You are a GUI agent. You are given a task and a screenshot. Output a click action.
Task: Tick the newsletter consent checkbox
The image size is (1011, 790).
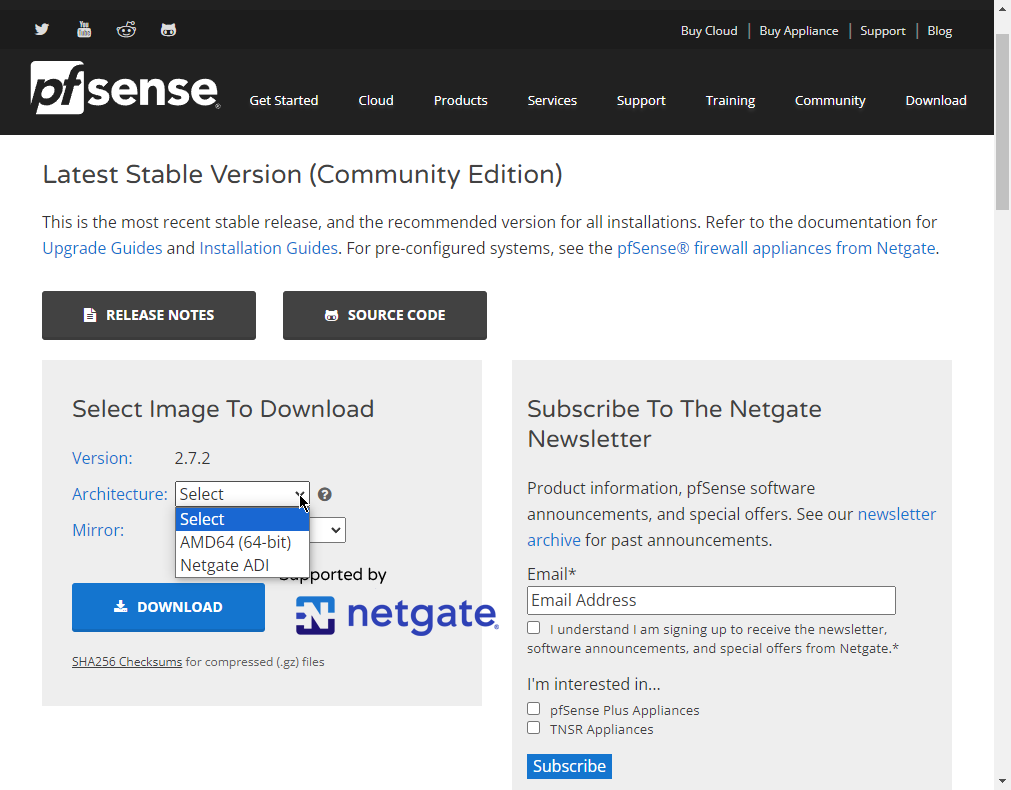[x=533, y=628]
